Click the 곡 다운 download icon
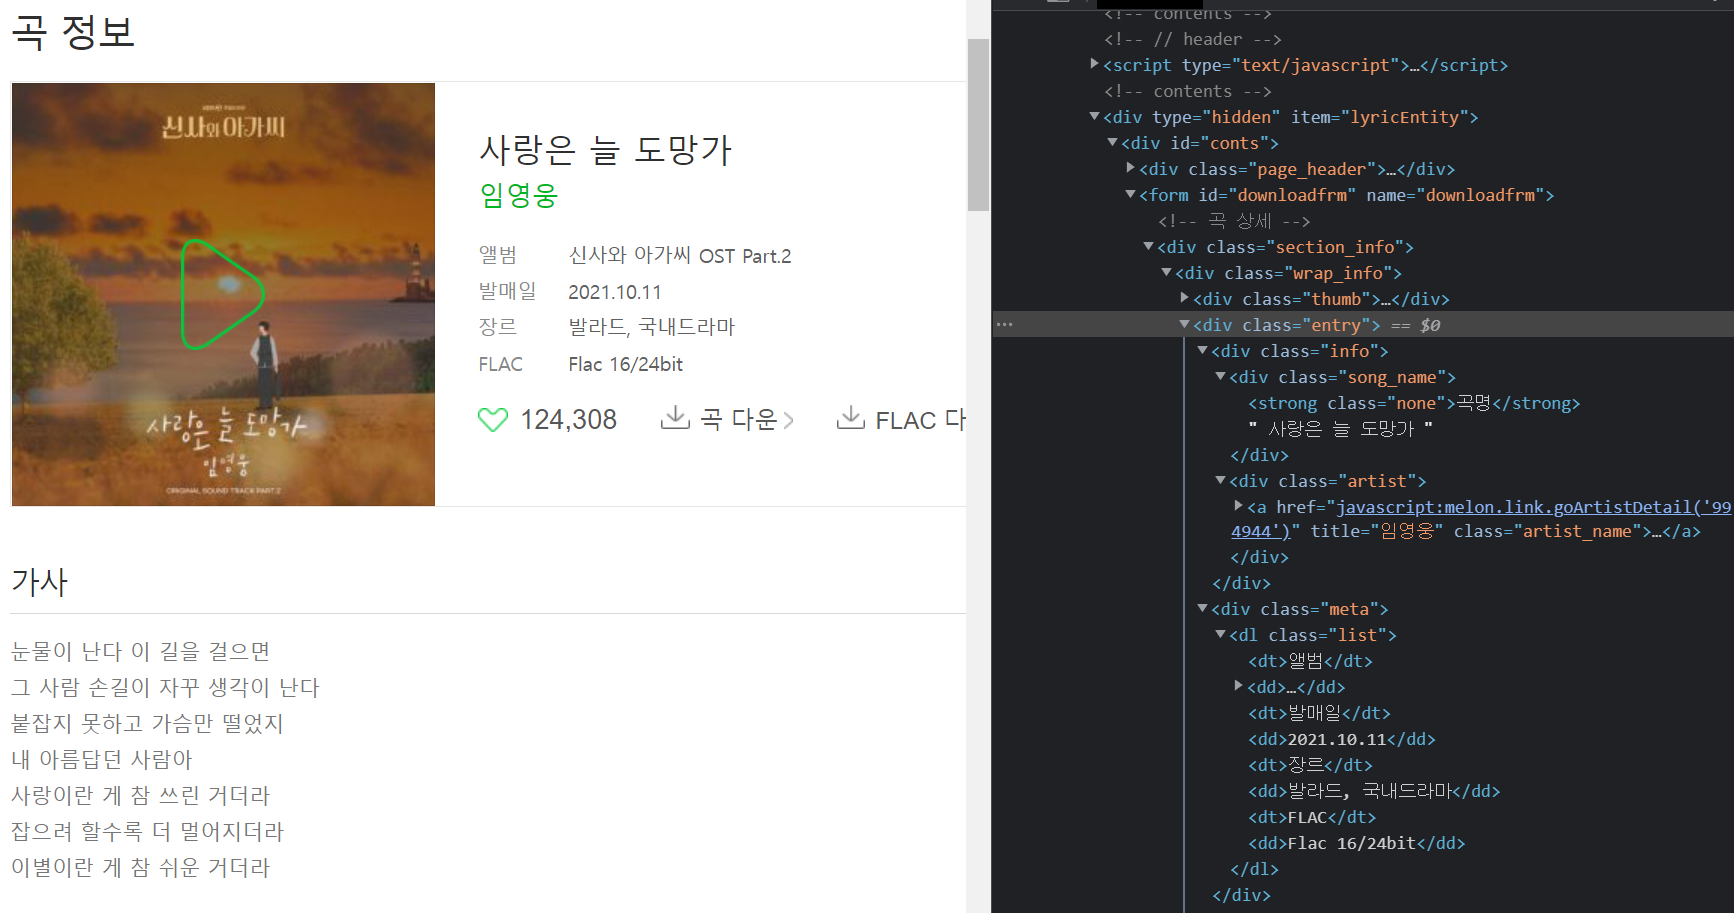The height and width of the screenshot is (913, 1734). (x=675, y=418)
